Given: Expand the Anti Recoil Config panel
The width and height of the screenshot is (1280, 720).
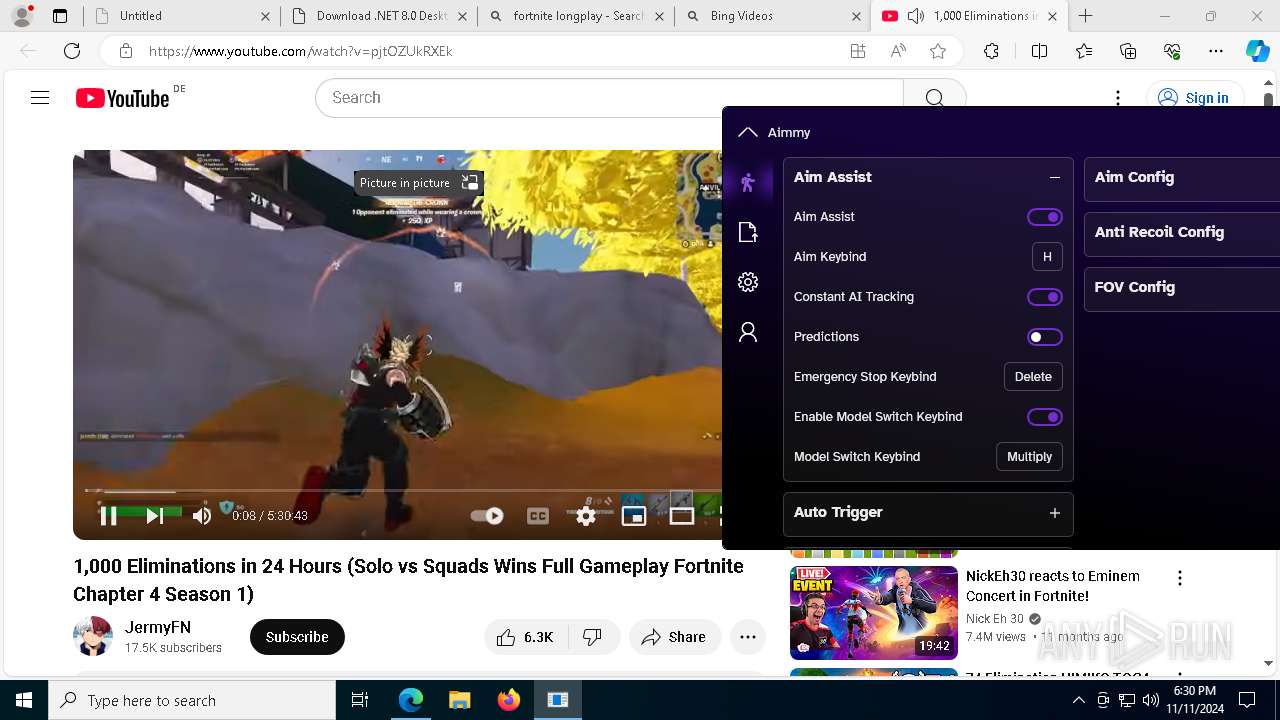Looking at the screenshot, I should pos(1181,232).
